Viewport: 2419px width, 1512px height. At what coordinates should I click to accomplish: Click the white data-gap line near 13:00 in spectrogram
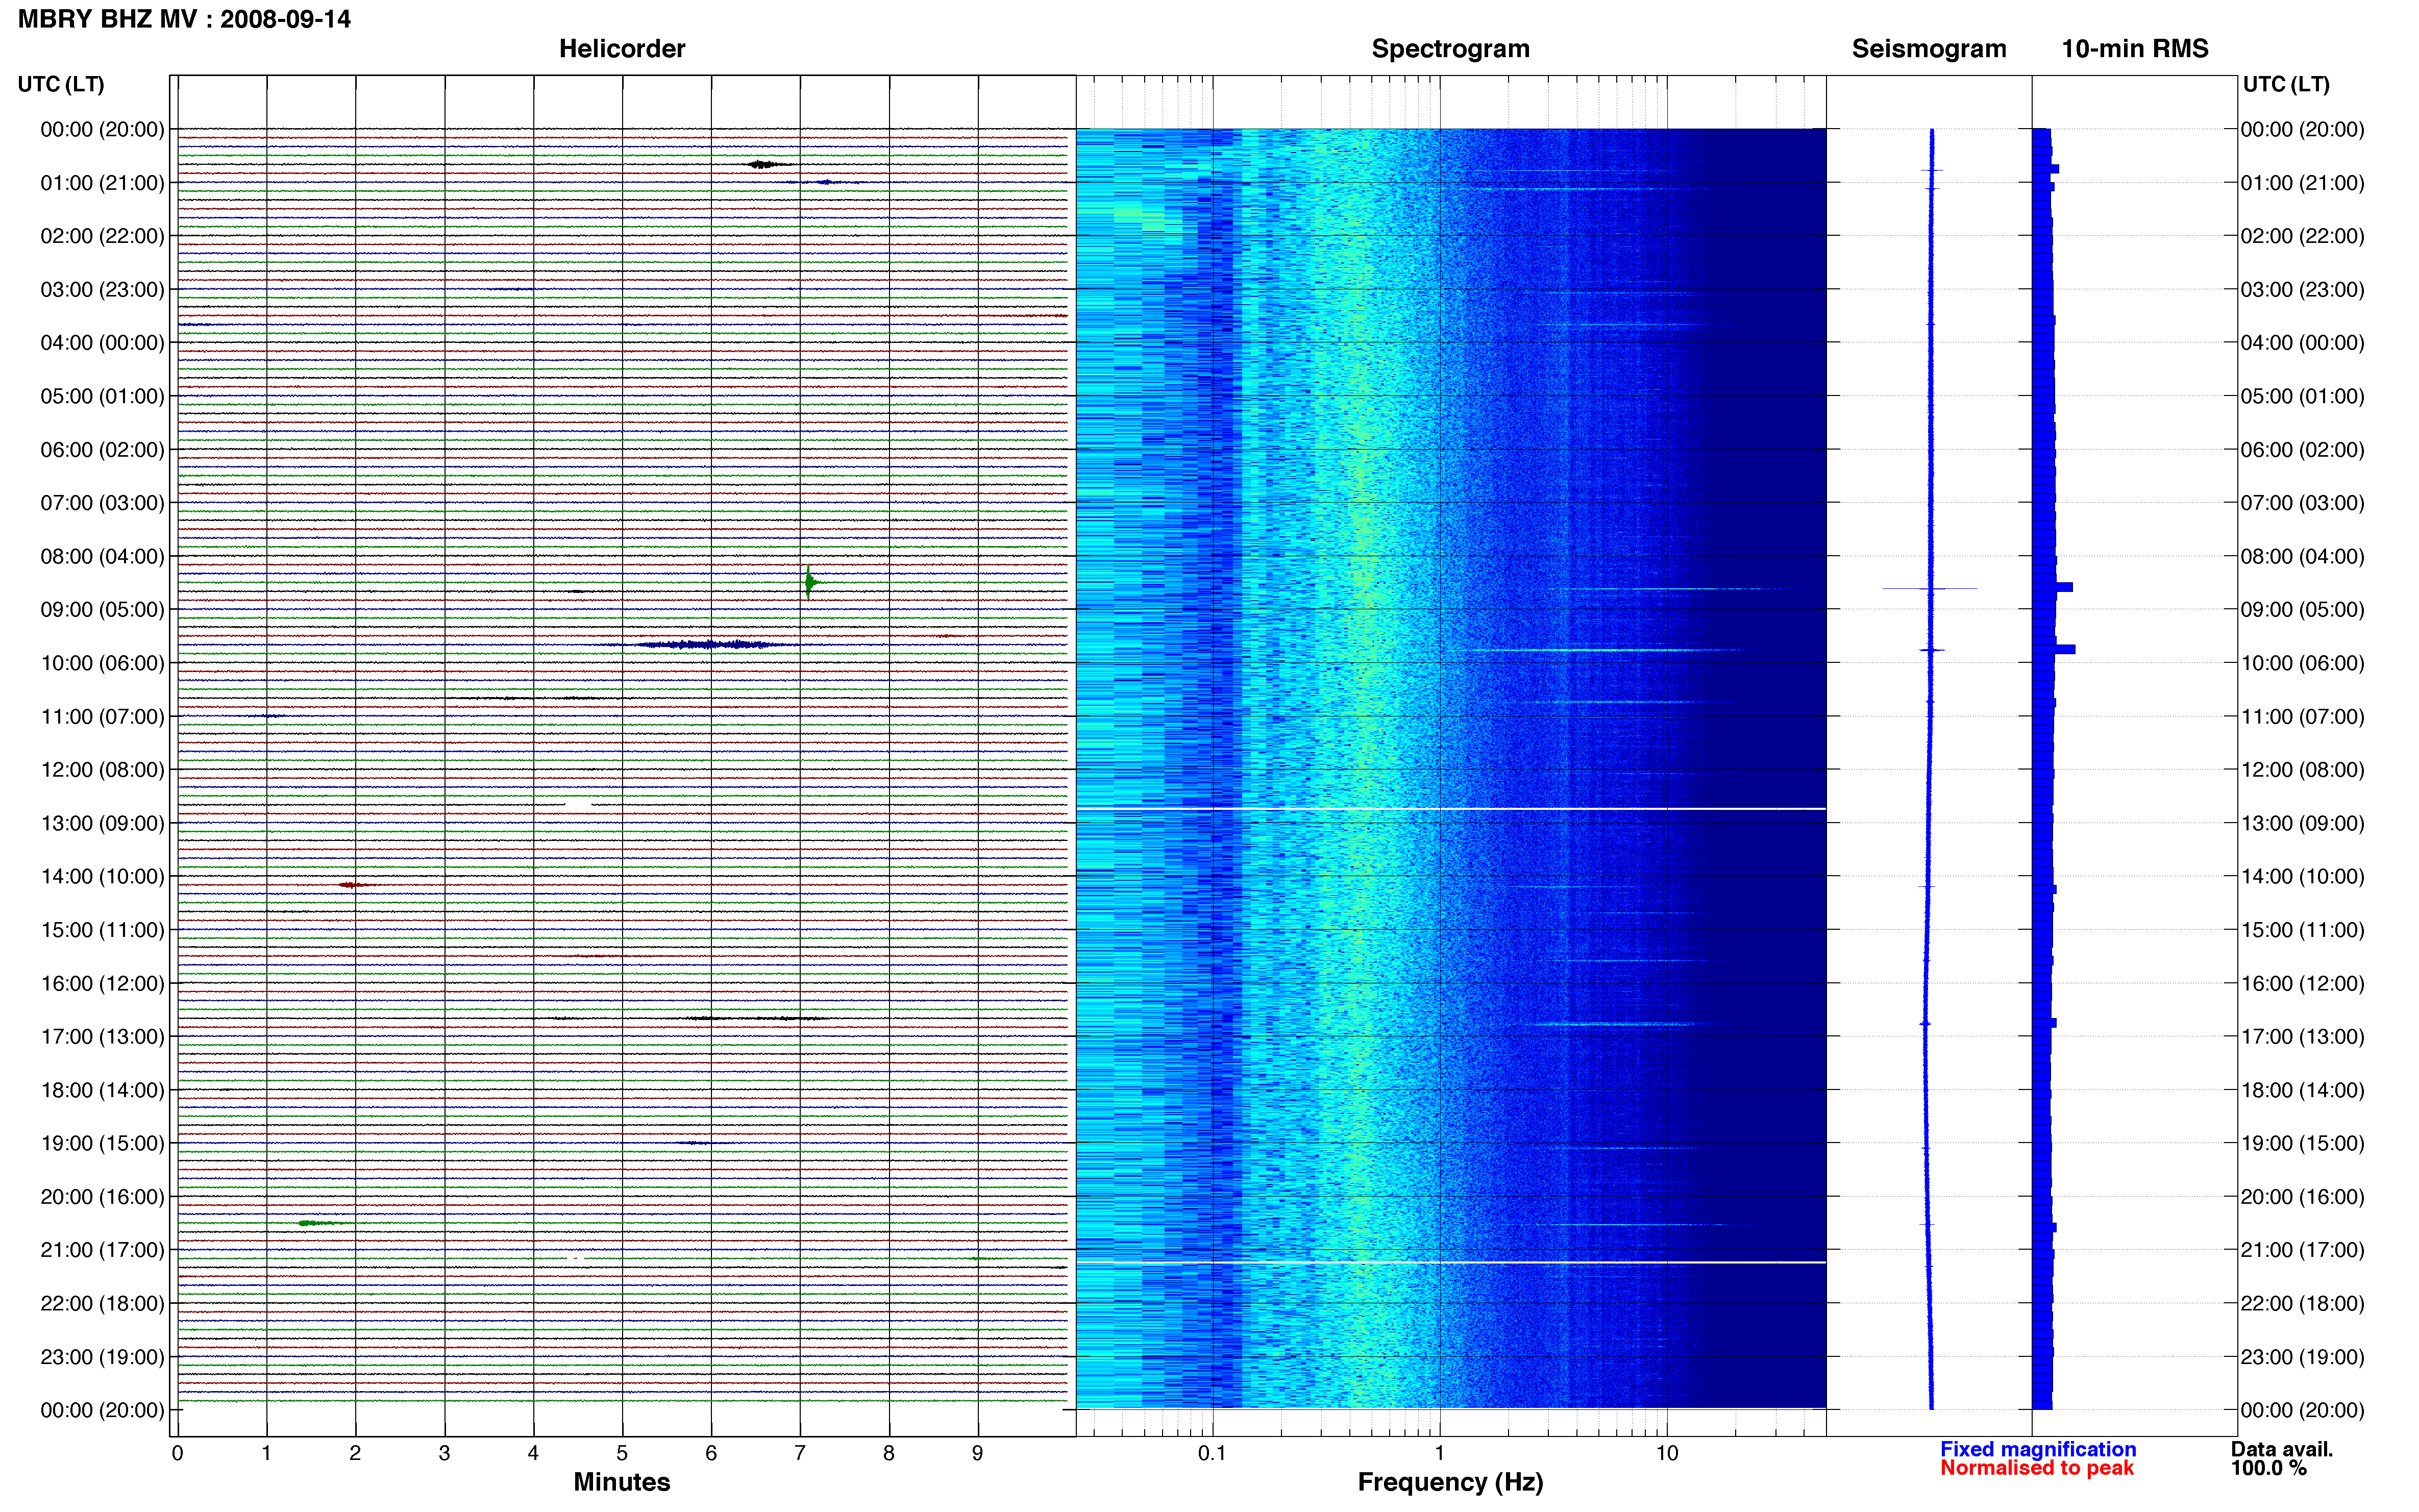point(1450,808)
